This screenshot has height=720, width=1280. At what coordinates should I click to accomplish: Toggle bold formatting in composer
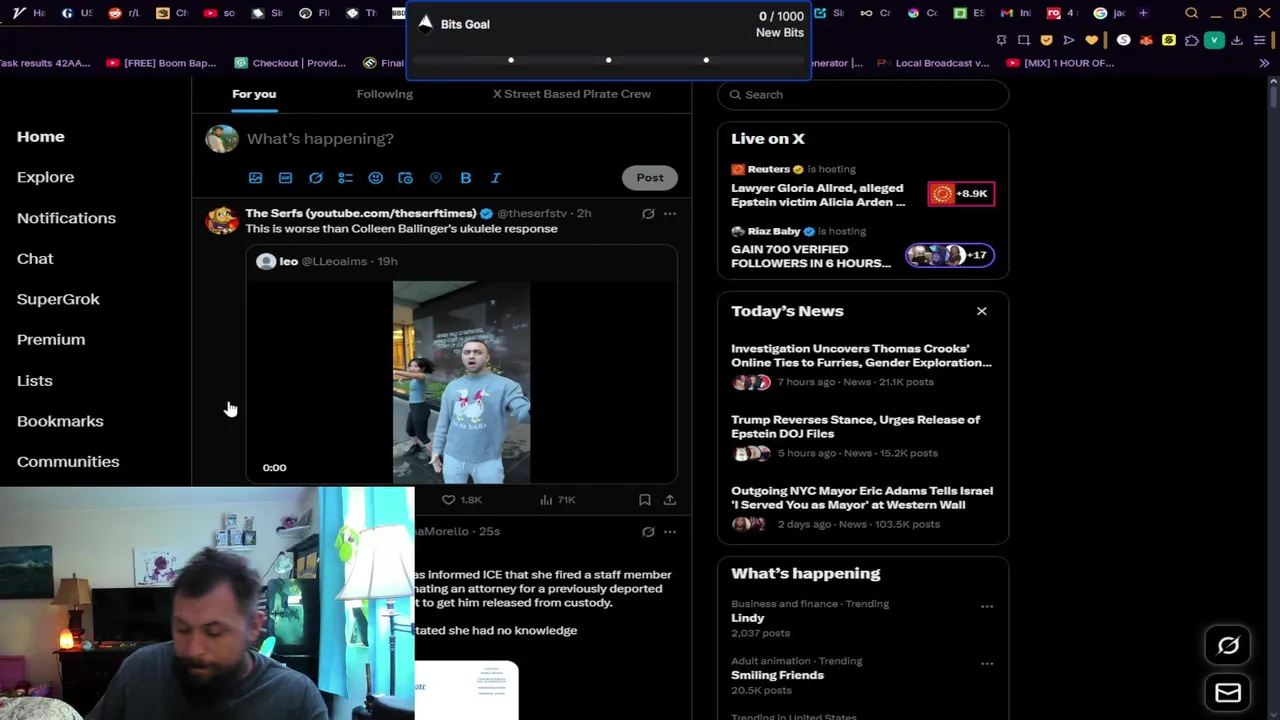point(465,178)
